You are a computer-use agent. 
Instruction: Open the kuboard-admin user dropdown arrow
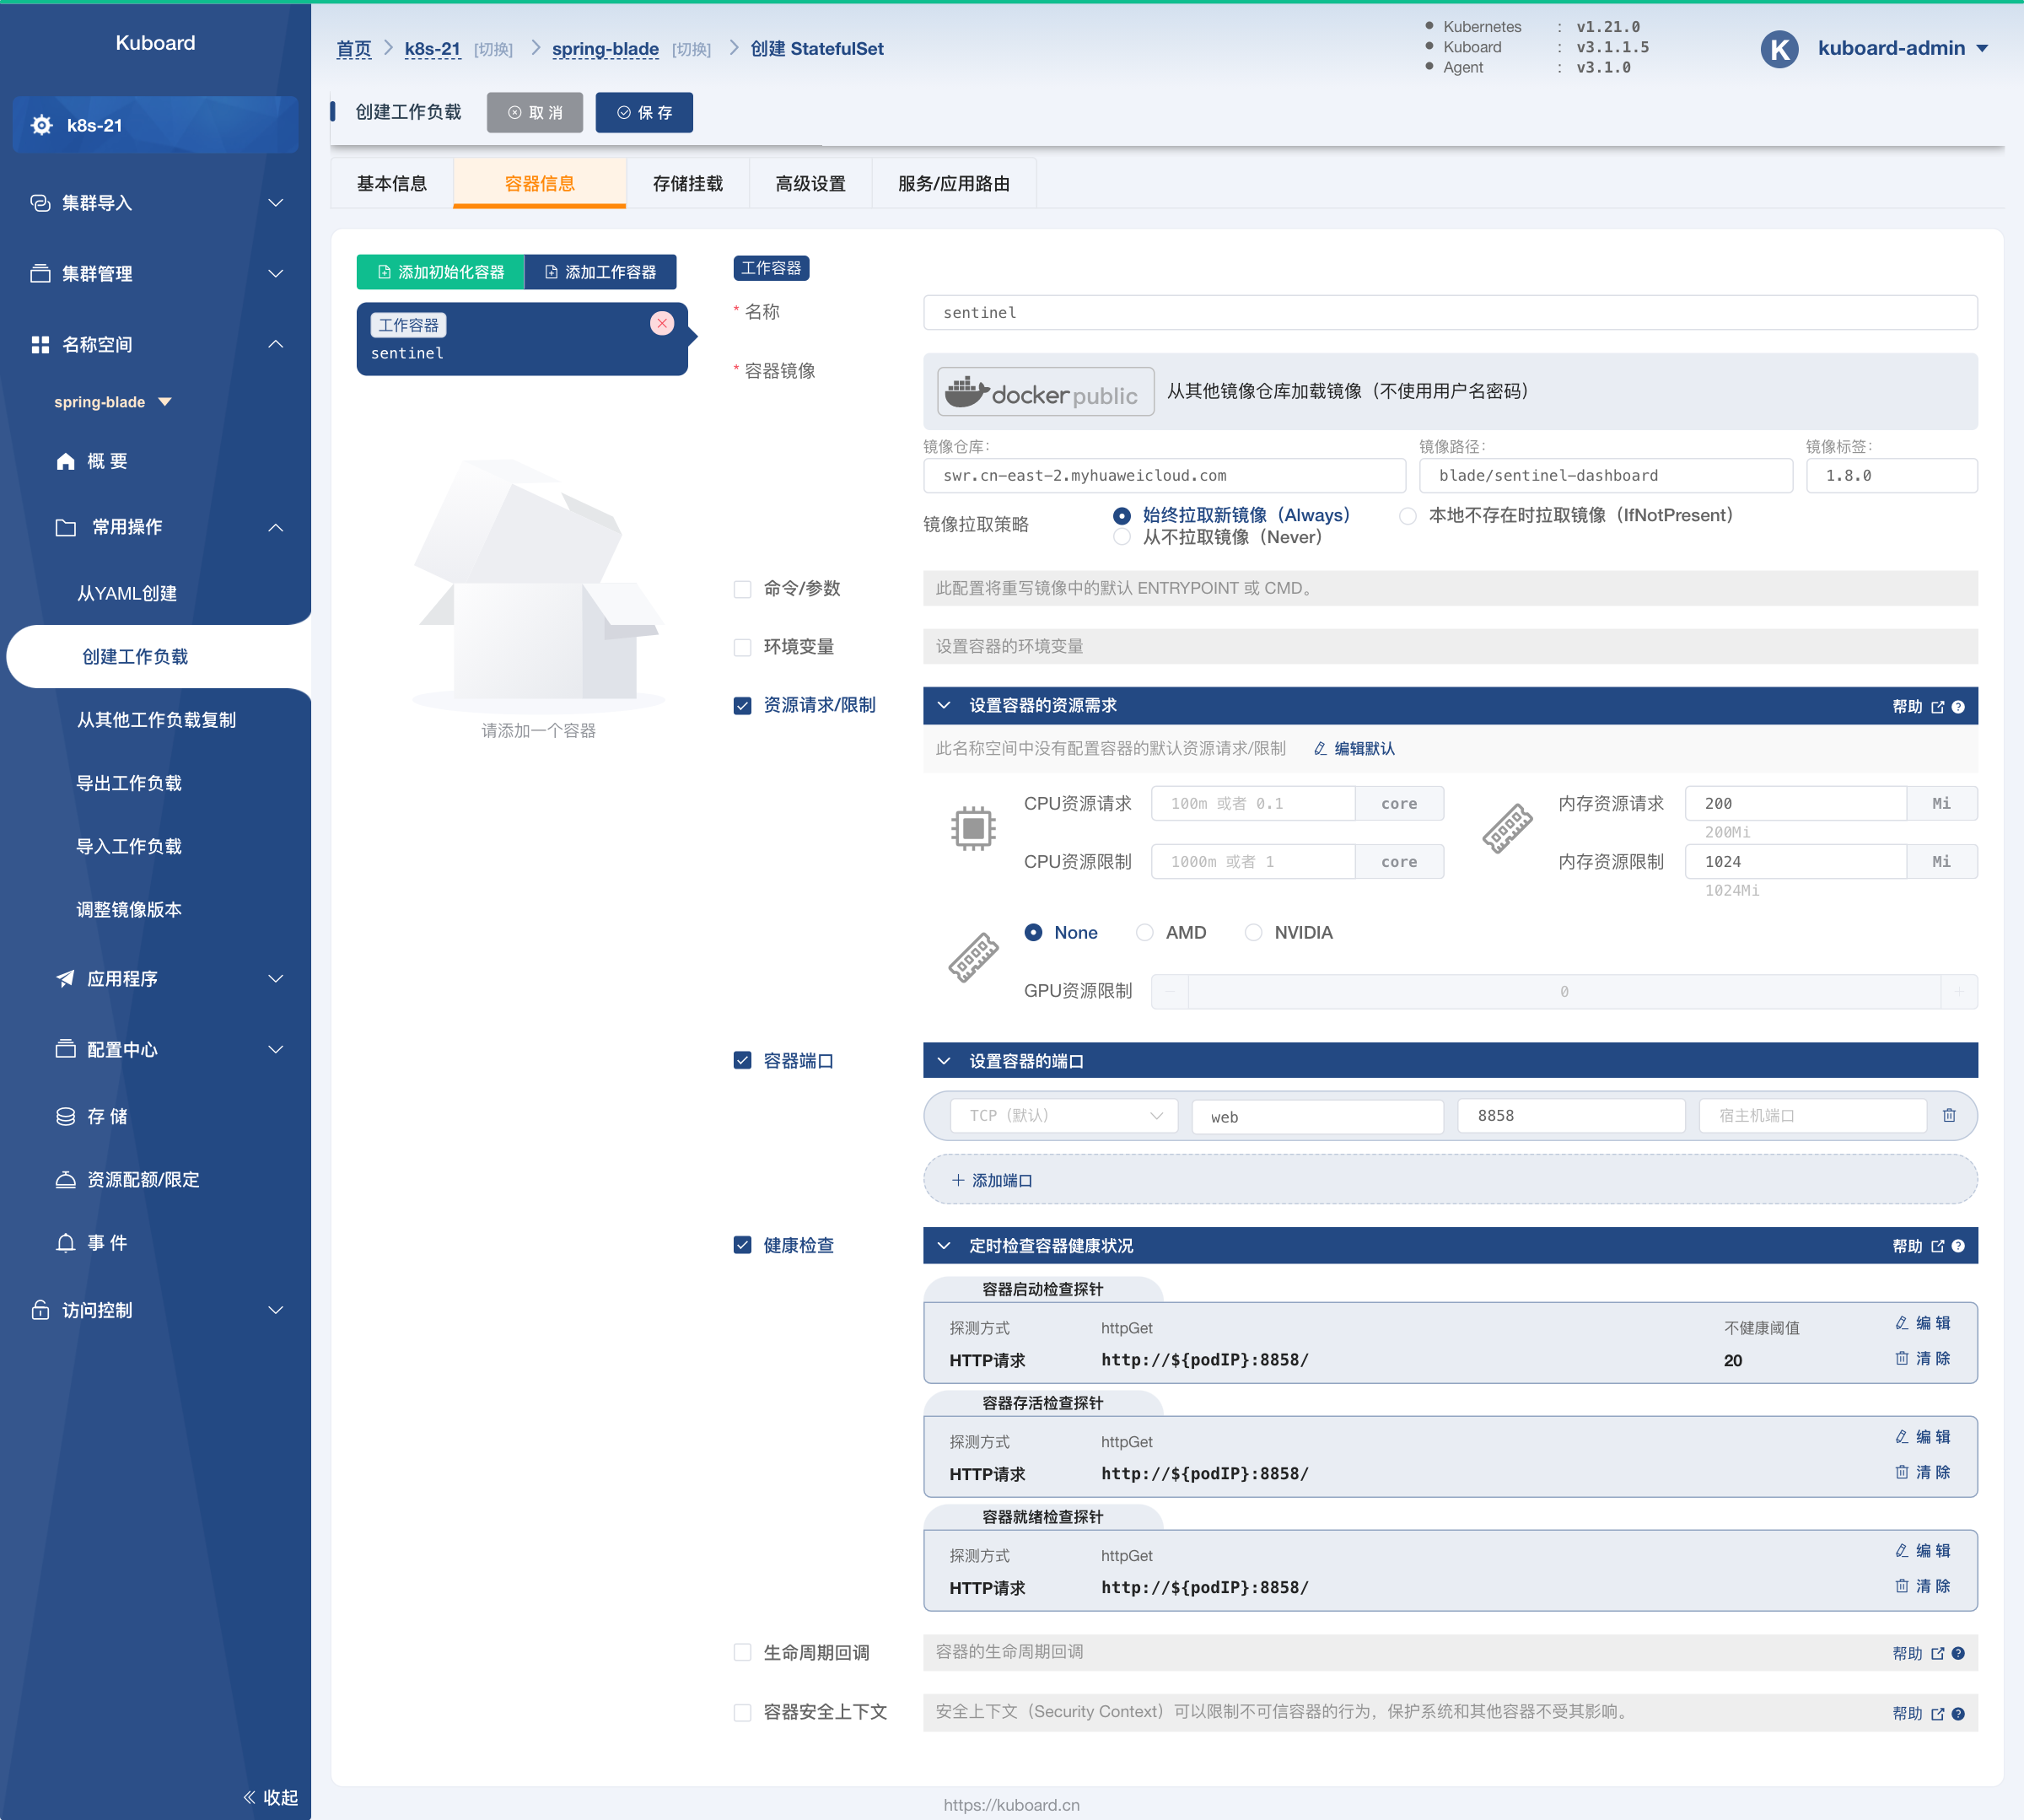point(1982,49)
